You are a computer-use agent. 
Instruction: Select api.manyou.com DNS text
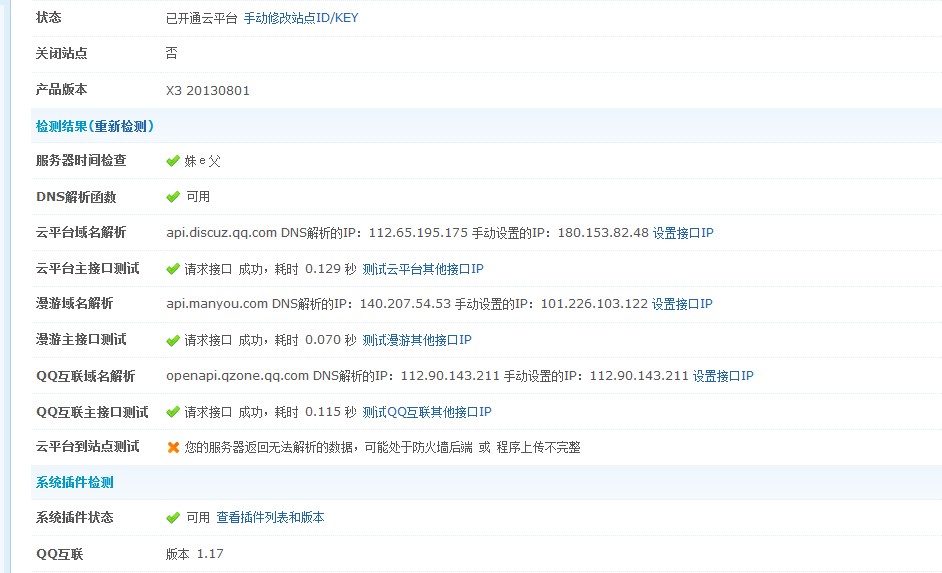(309, 304)
